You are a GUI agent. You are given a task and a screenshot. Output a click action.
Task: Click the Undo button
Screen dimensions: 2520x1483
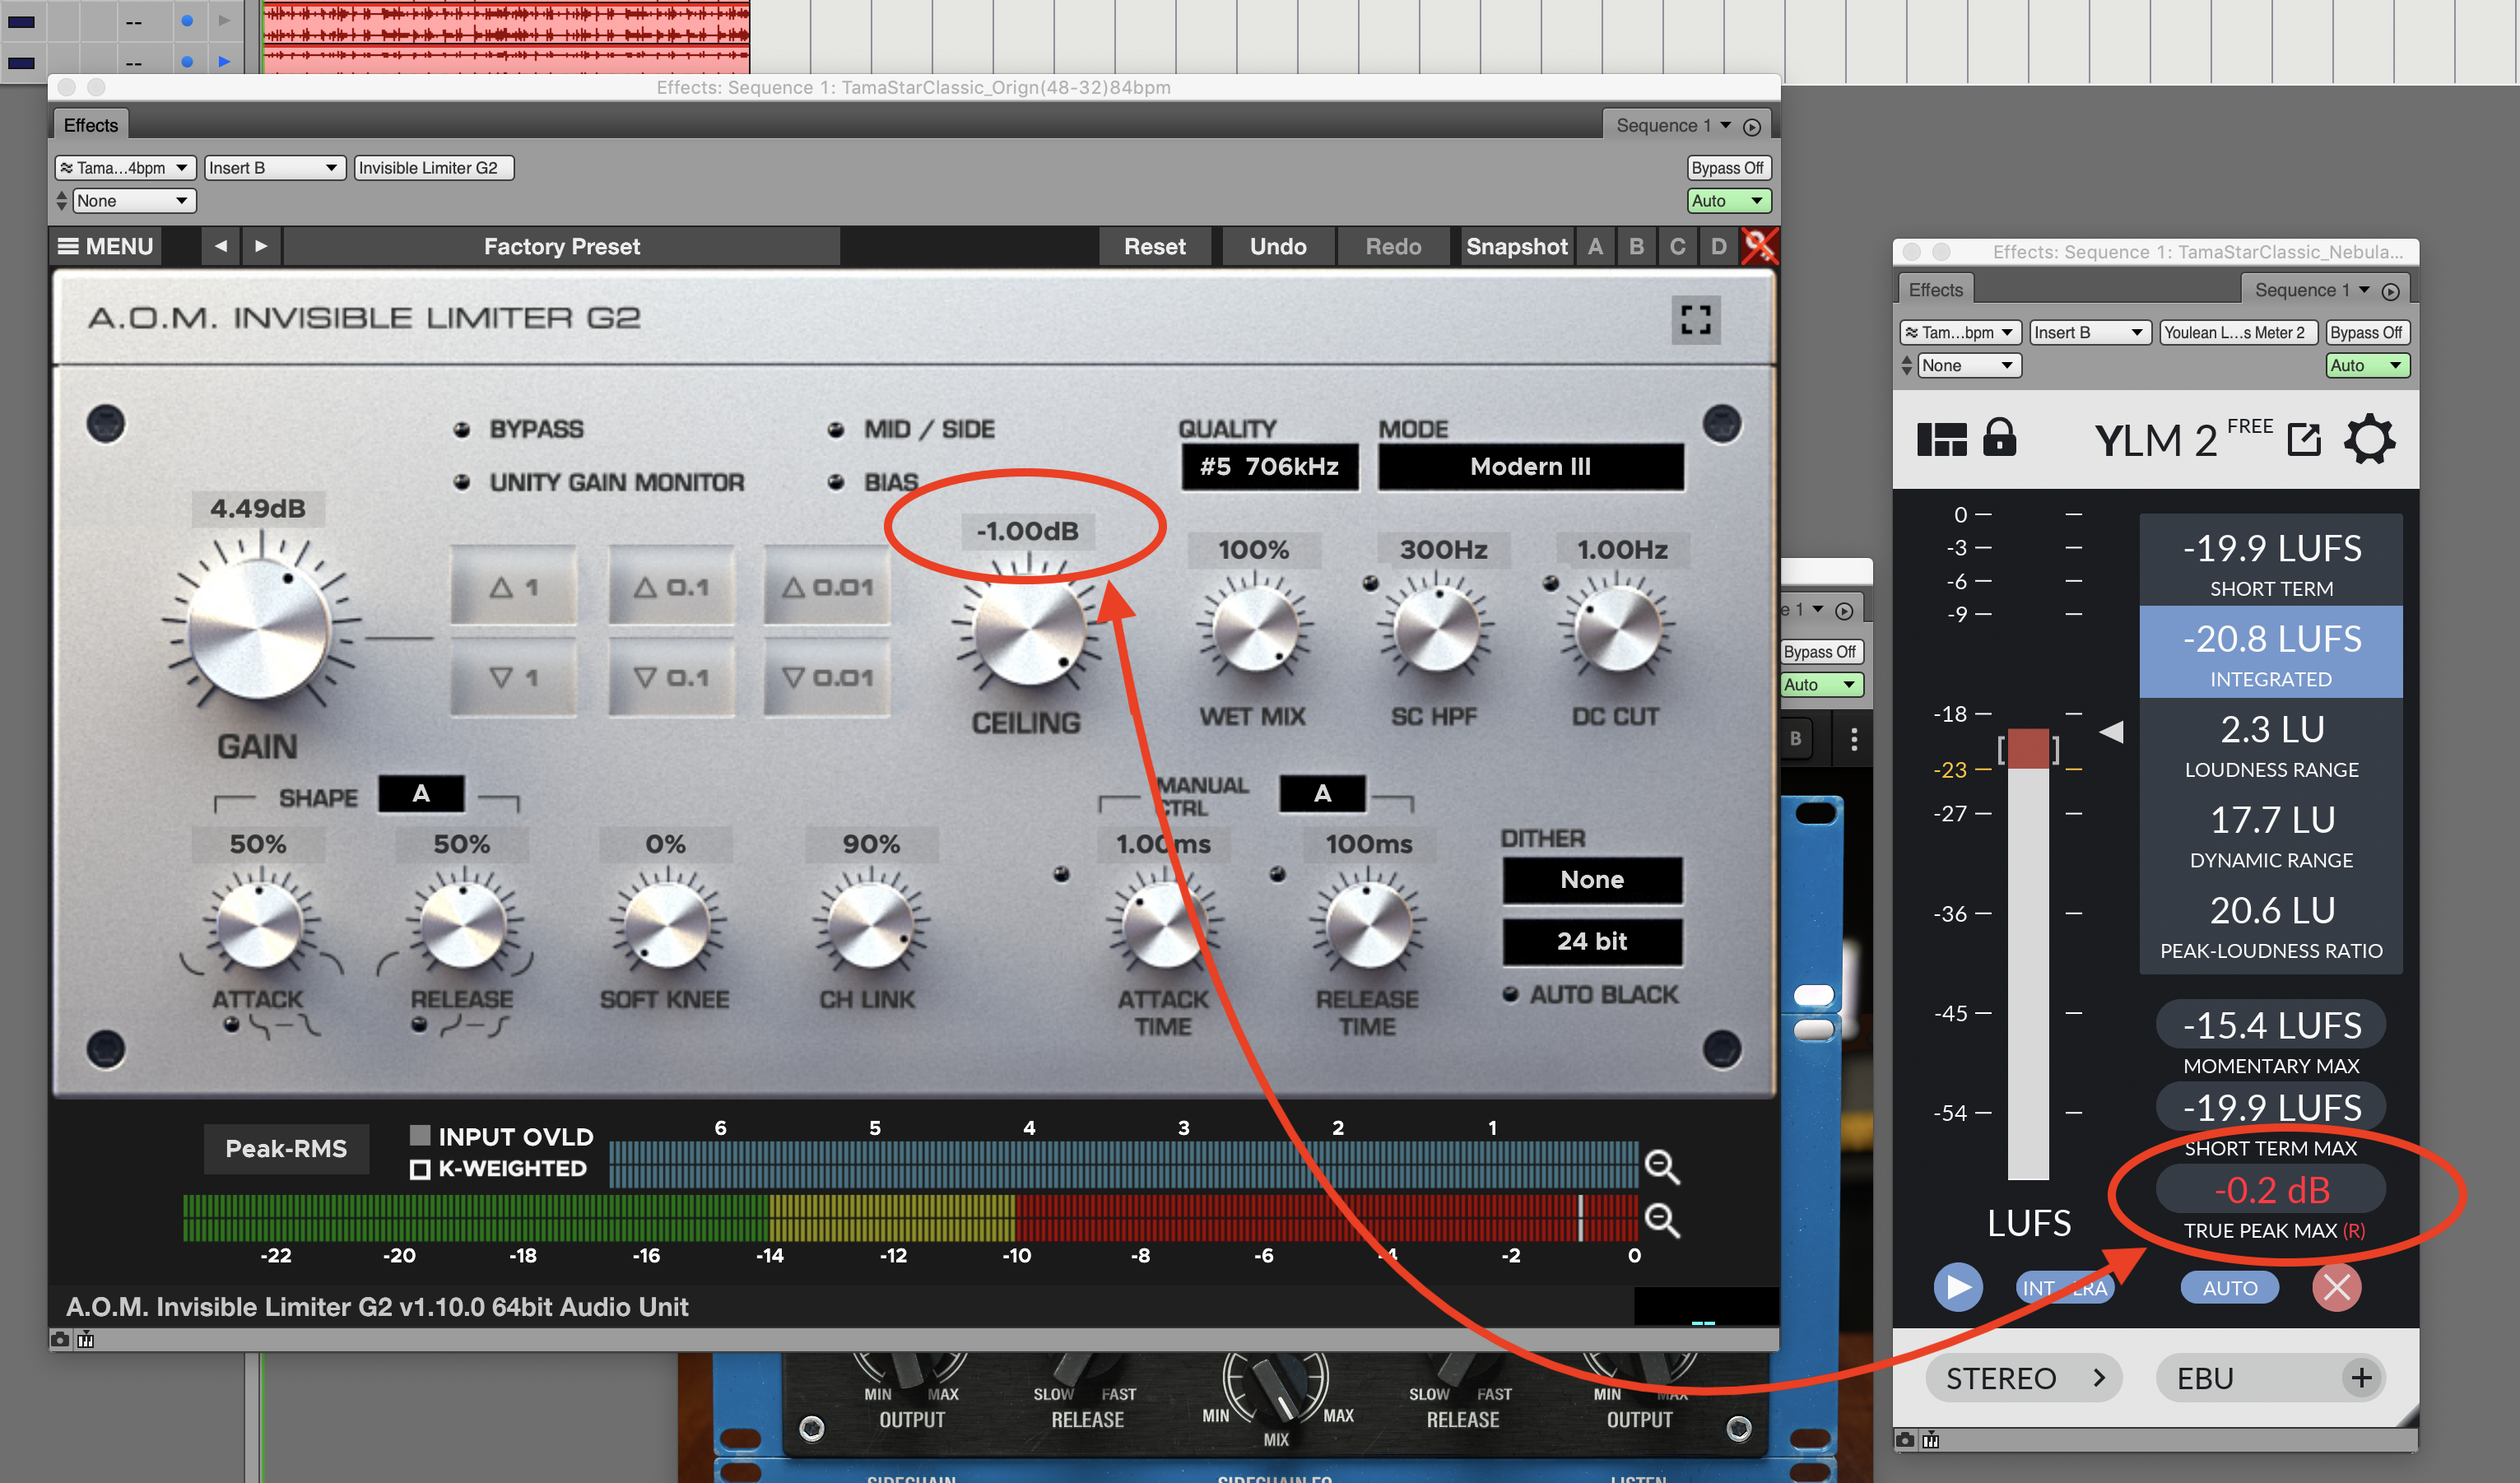point(1277,246)
